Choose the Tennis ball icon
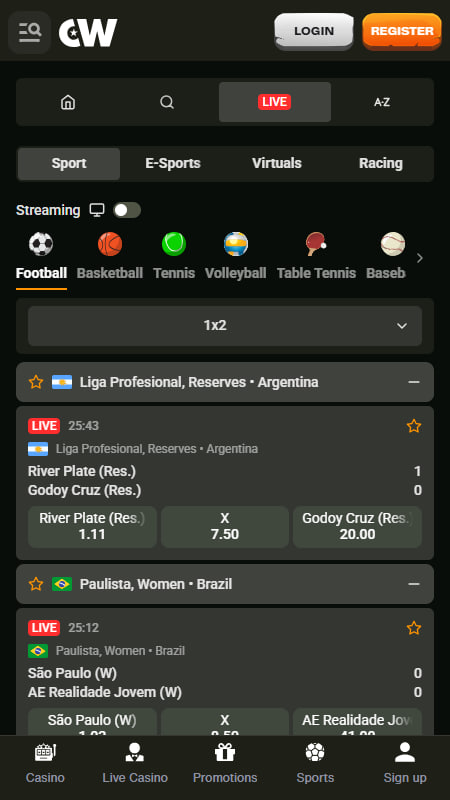The width and height of the screenshot is (450, 800). coord(174,244)
